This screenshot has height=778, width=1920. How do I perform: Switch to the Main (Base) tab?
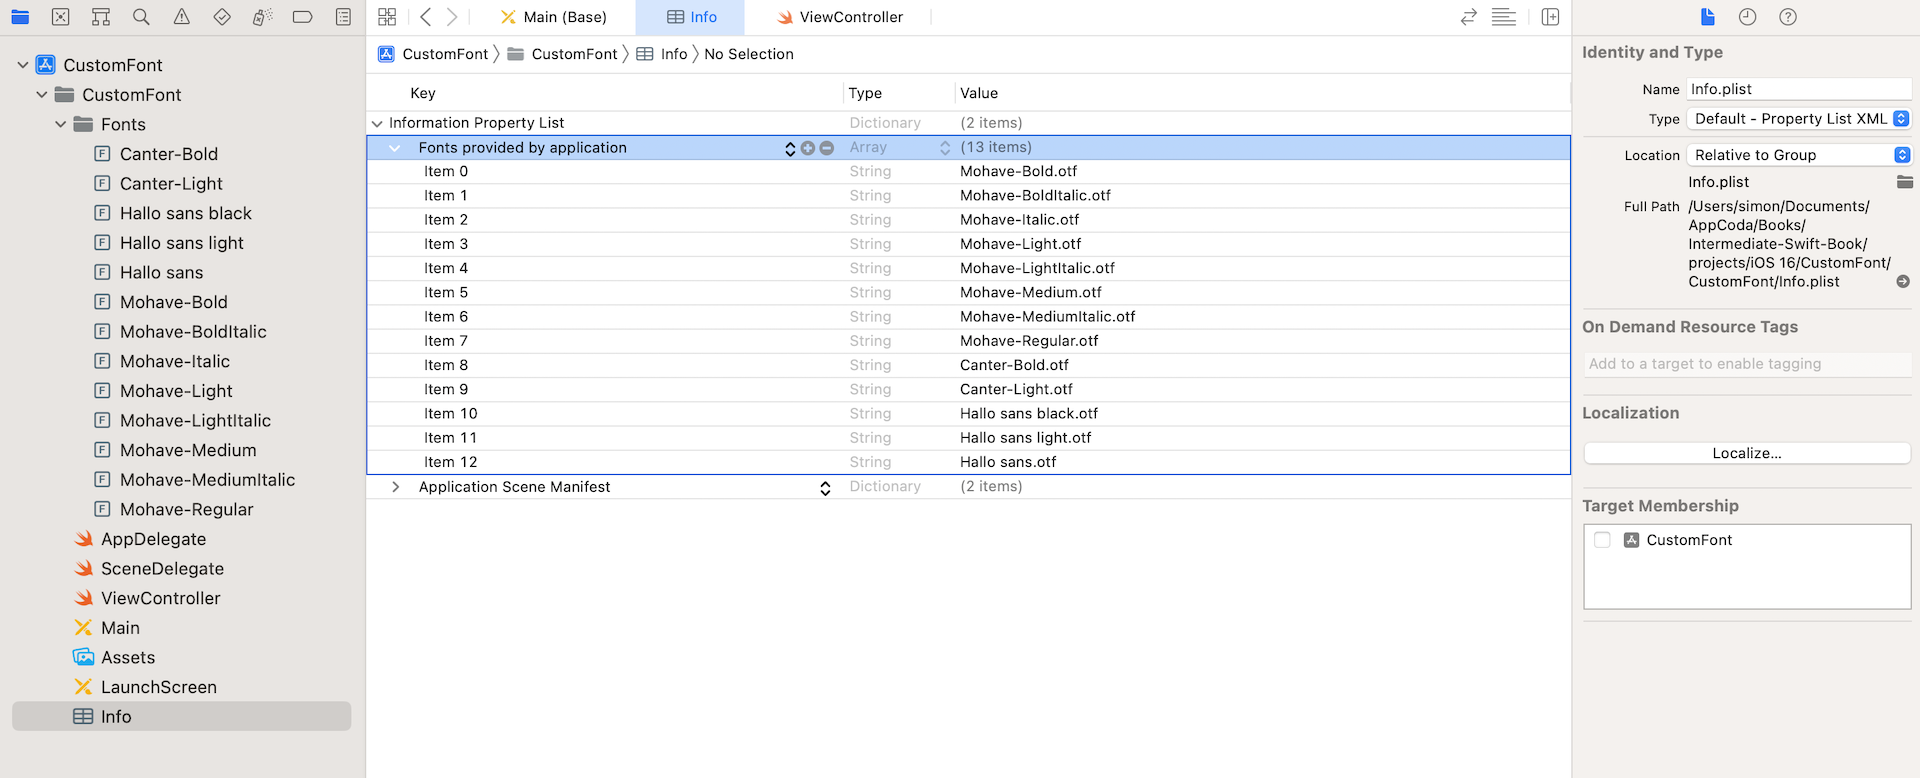pyautogui.click(x=554, y=17)
